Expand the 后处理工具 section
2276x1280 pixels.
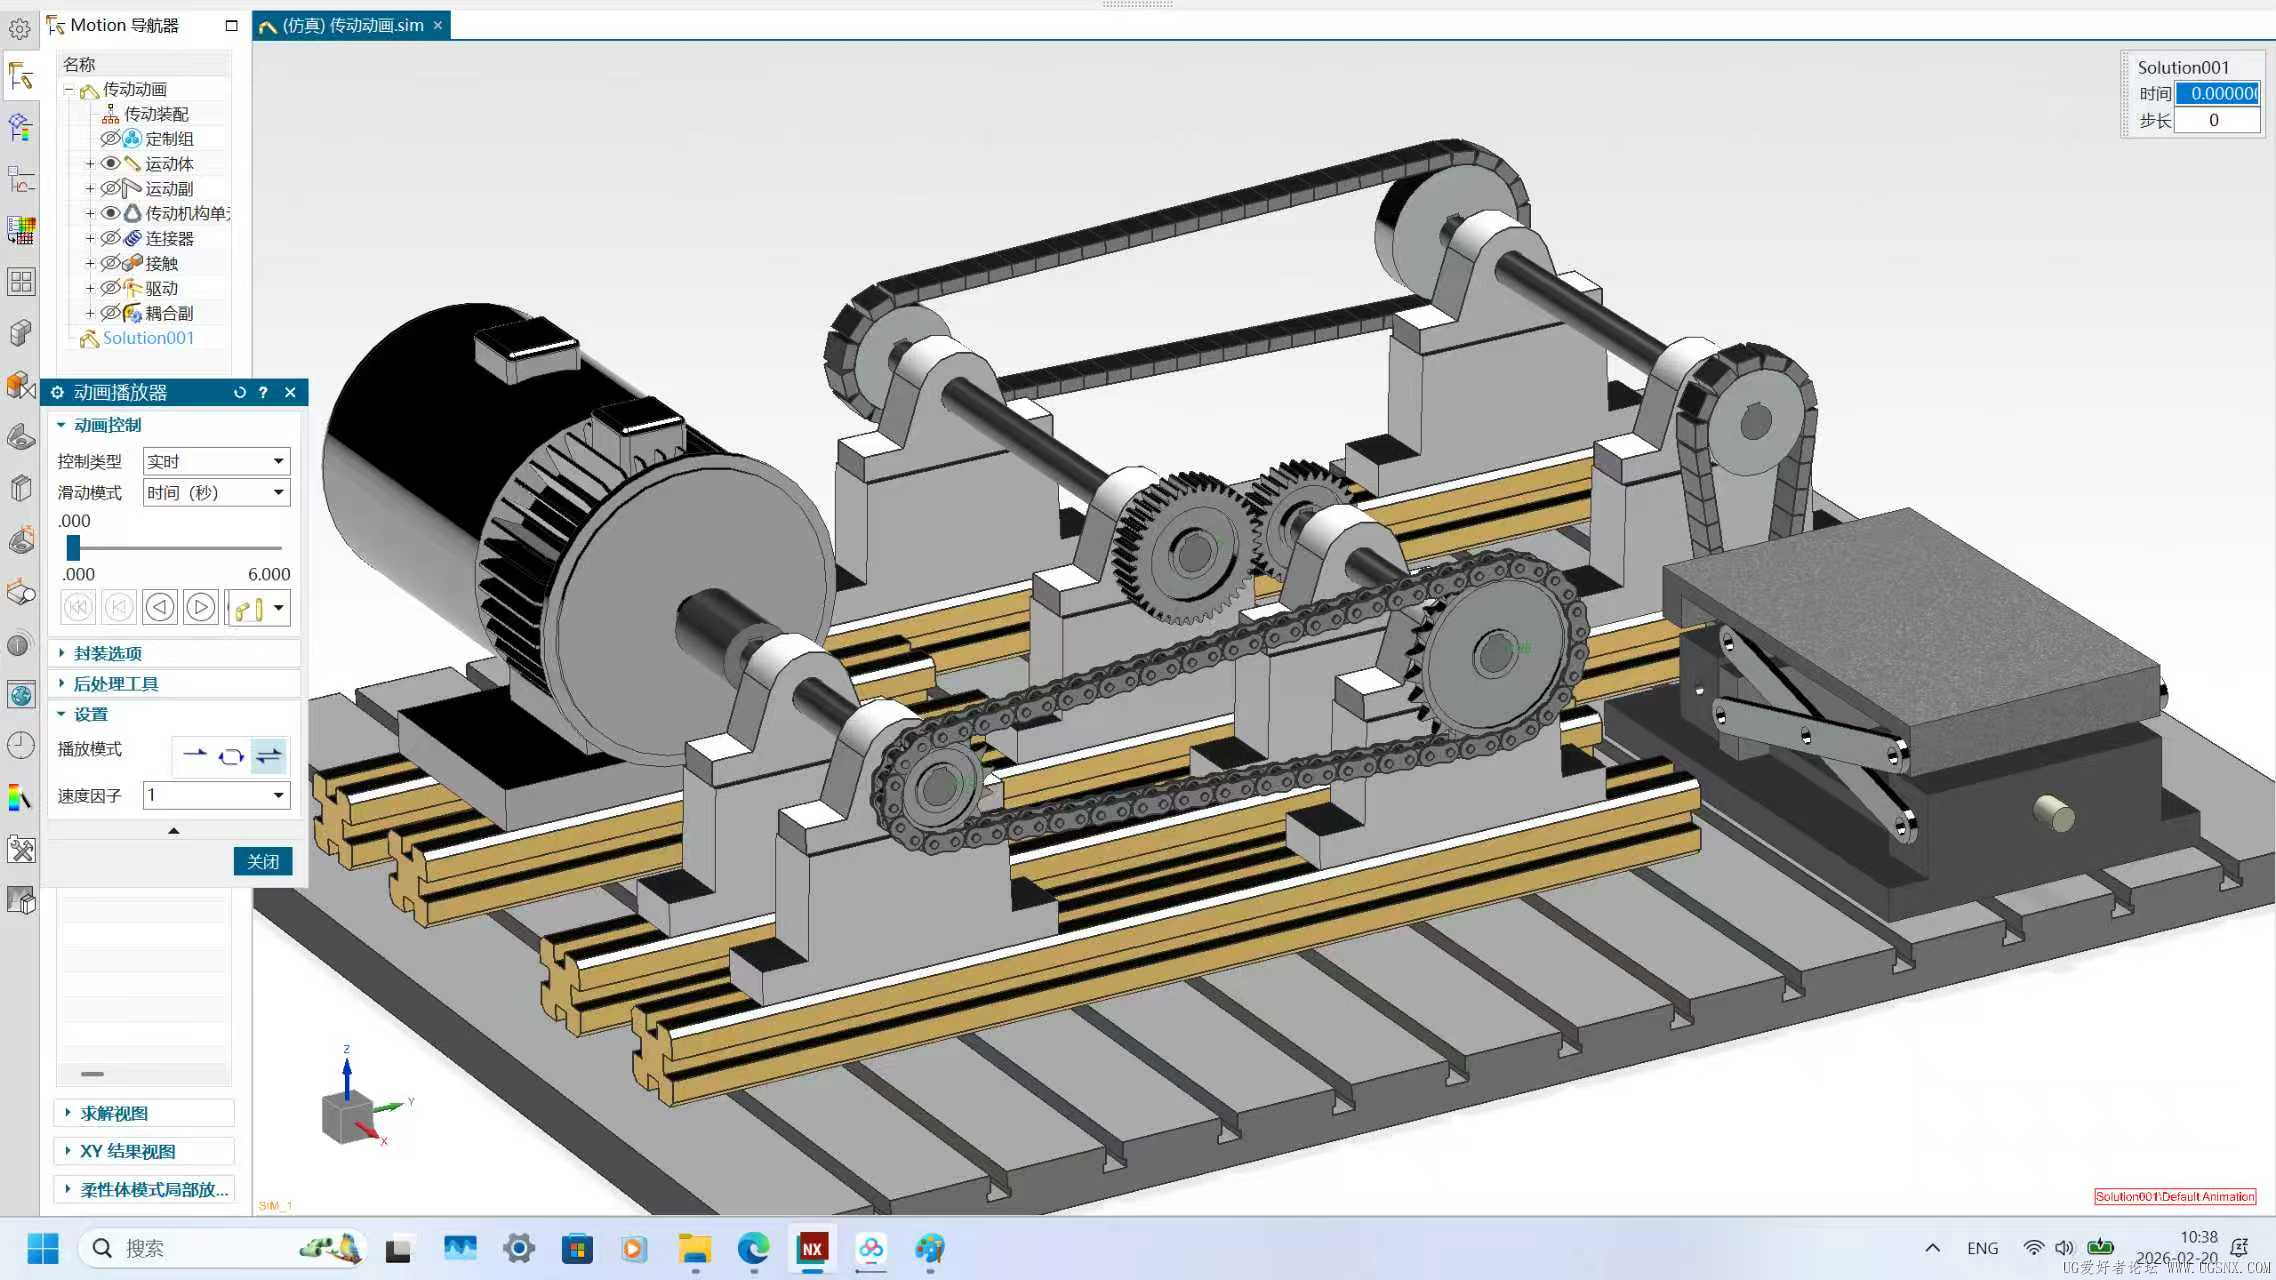[x=116, y=684]
